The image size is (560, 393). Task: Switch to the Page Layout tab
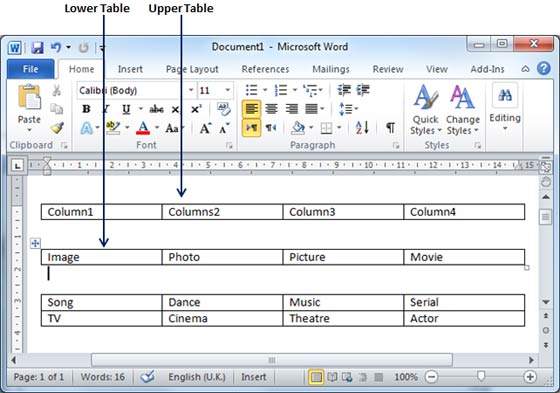tap(192, 69)
